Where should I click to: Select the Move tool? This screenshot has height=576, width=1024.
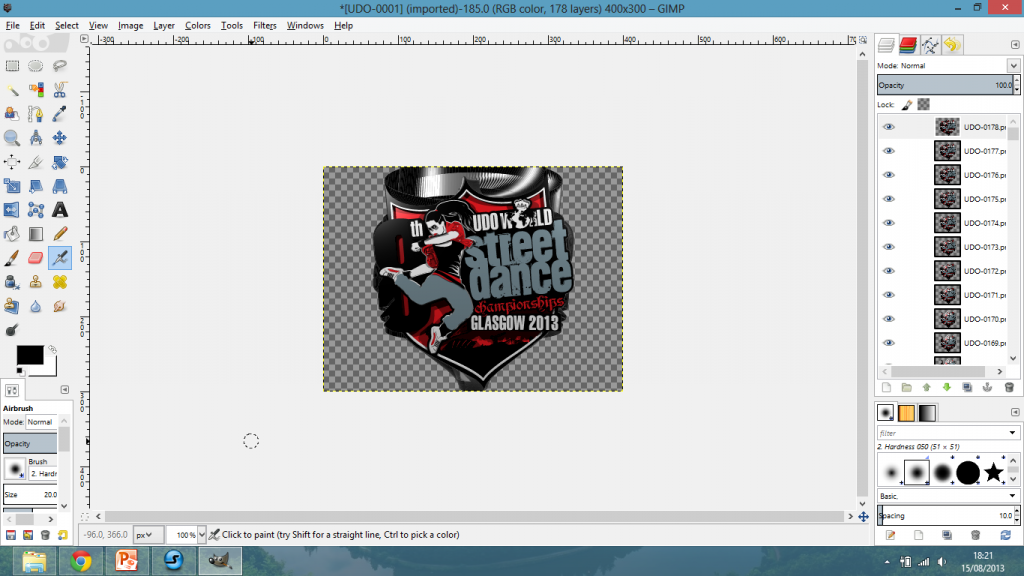click(x=59, y=138)
